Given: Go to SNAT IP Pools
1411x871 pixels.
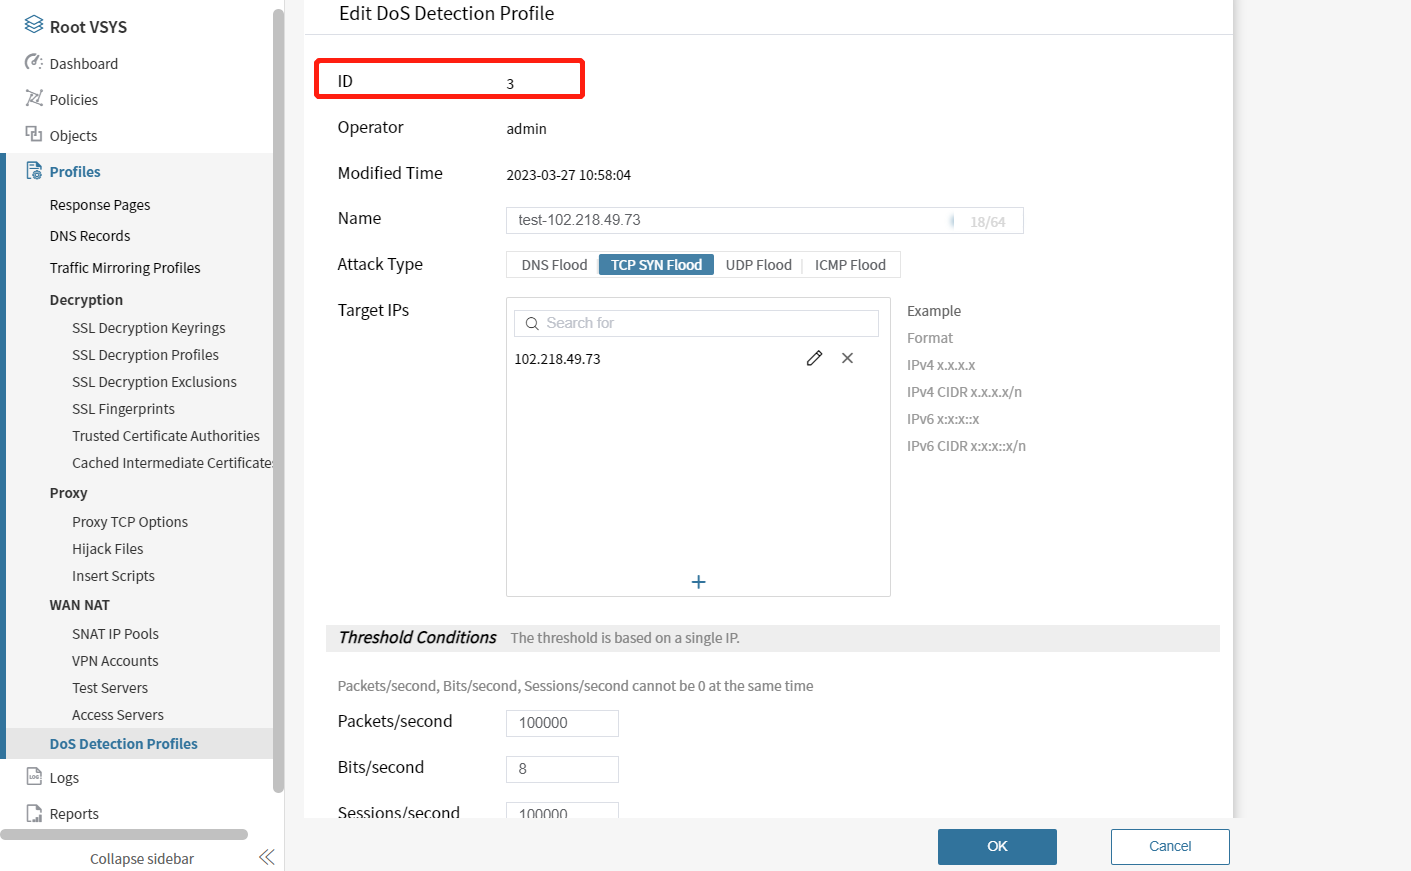Looking at the screenshot, I should (115, 634).
